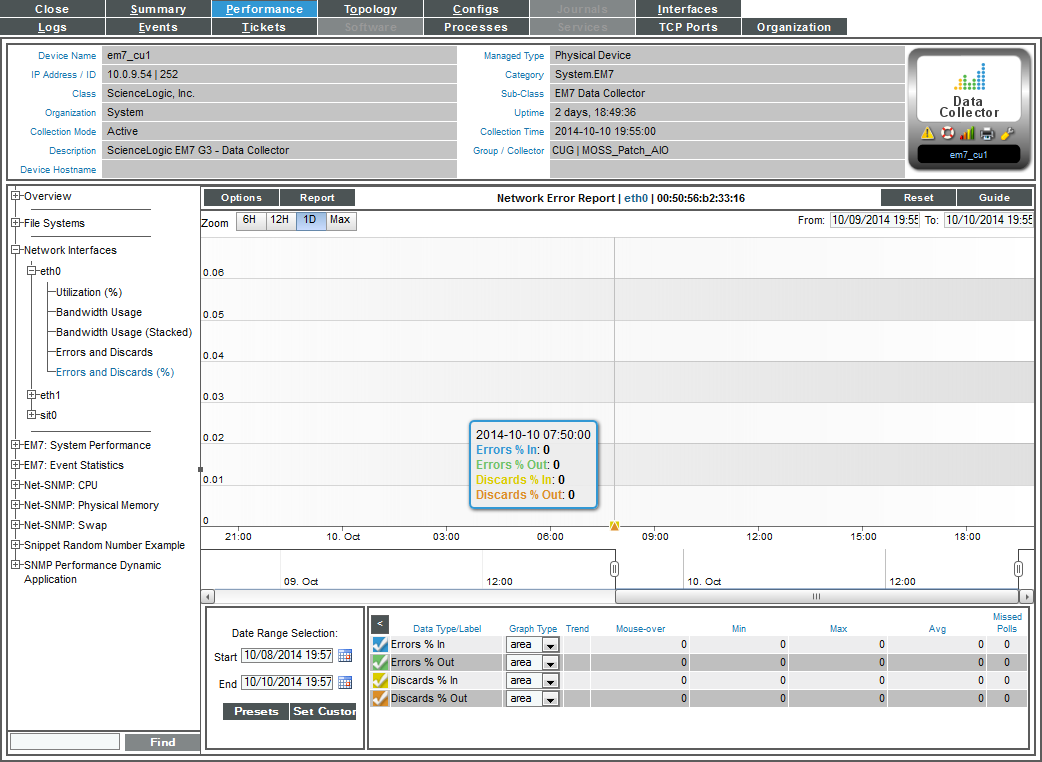Open graph type dropdown for Errors % In
Image resolution: width=1042 pixels, height=762 pixels.
click(x=533, y=644)
